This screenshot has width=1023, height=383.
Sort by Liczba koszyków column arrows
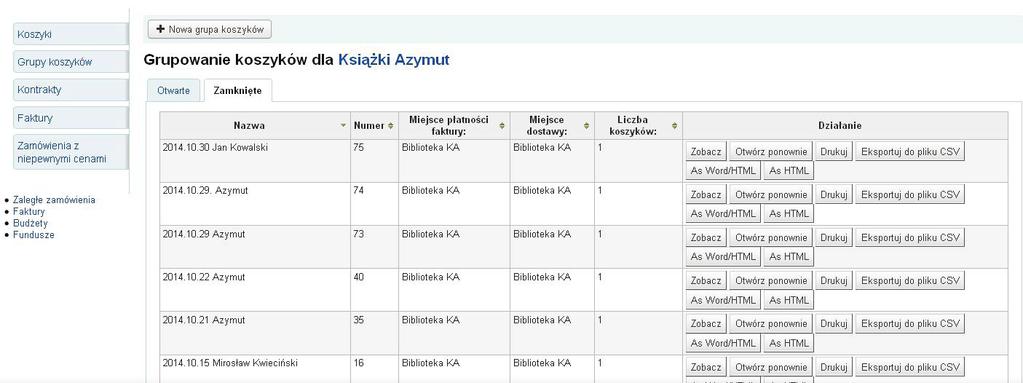(x=675, y=125)
